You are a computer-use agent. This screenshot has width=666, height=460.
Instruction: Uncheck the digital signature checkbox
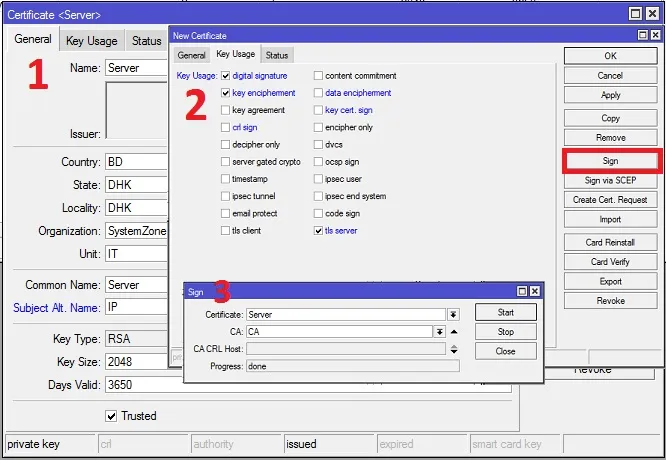tap(226, 76)
